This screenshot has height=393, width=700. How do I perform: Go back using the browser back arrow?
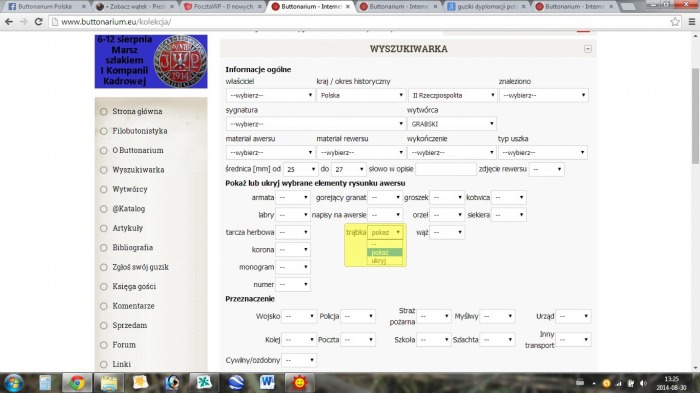point(9,22)
